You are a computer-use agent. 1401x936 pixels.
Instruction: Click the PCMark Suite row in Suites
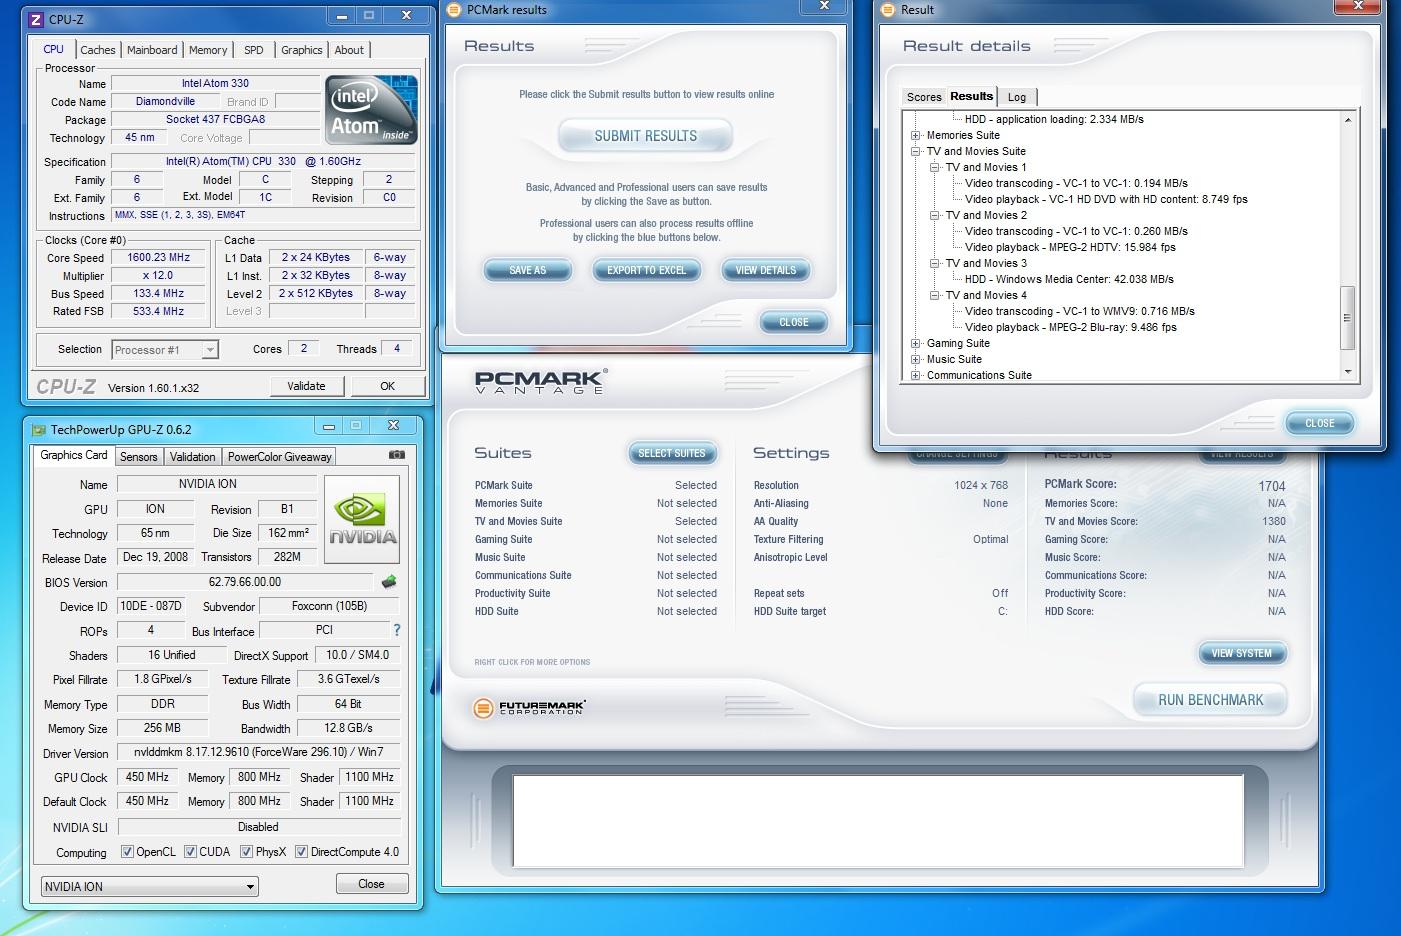point(596,485)
